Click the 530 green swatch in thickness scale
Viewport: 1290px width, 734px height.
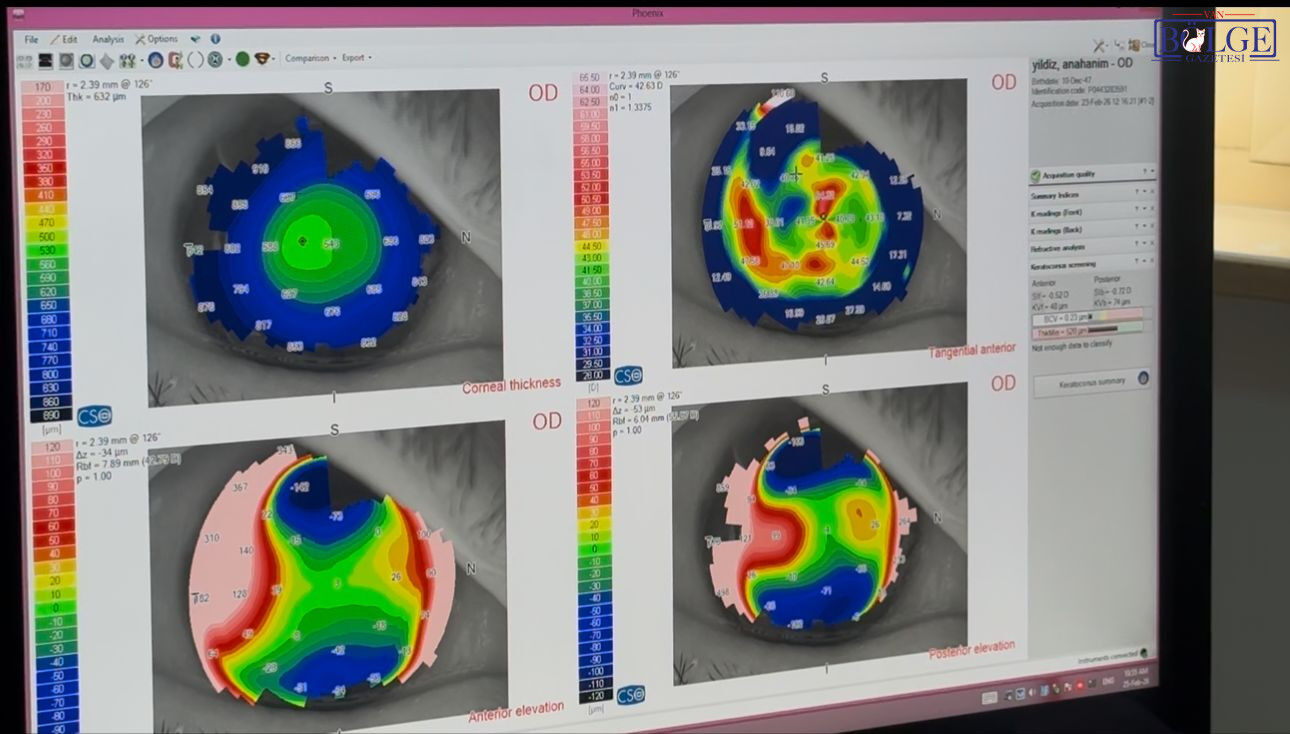point(43,249)
